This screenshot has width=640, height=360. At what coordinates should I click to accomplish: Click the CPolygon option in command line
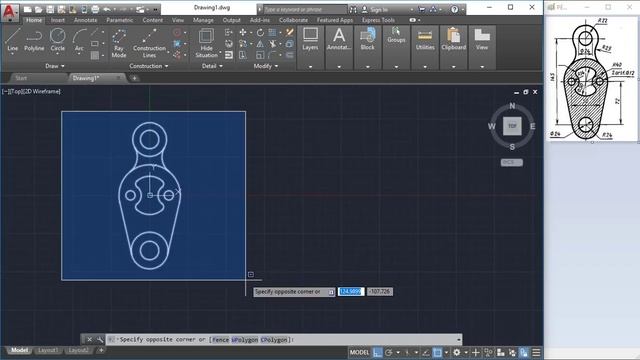pos(274,340)
